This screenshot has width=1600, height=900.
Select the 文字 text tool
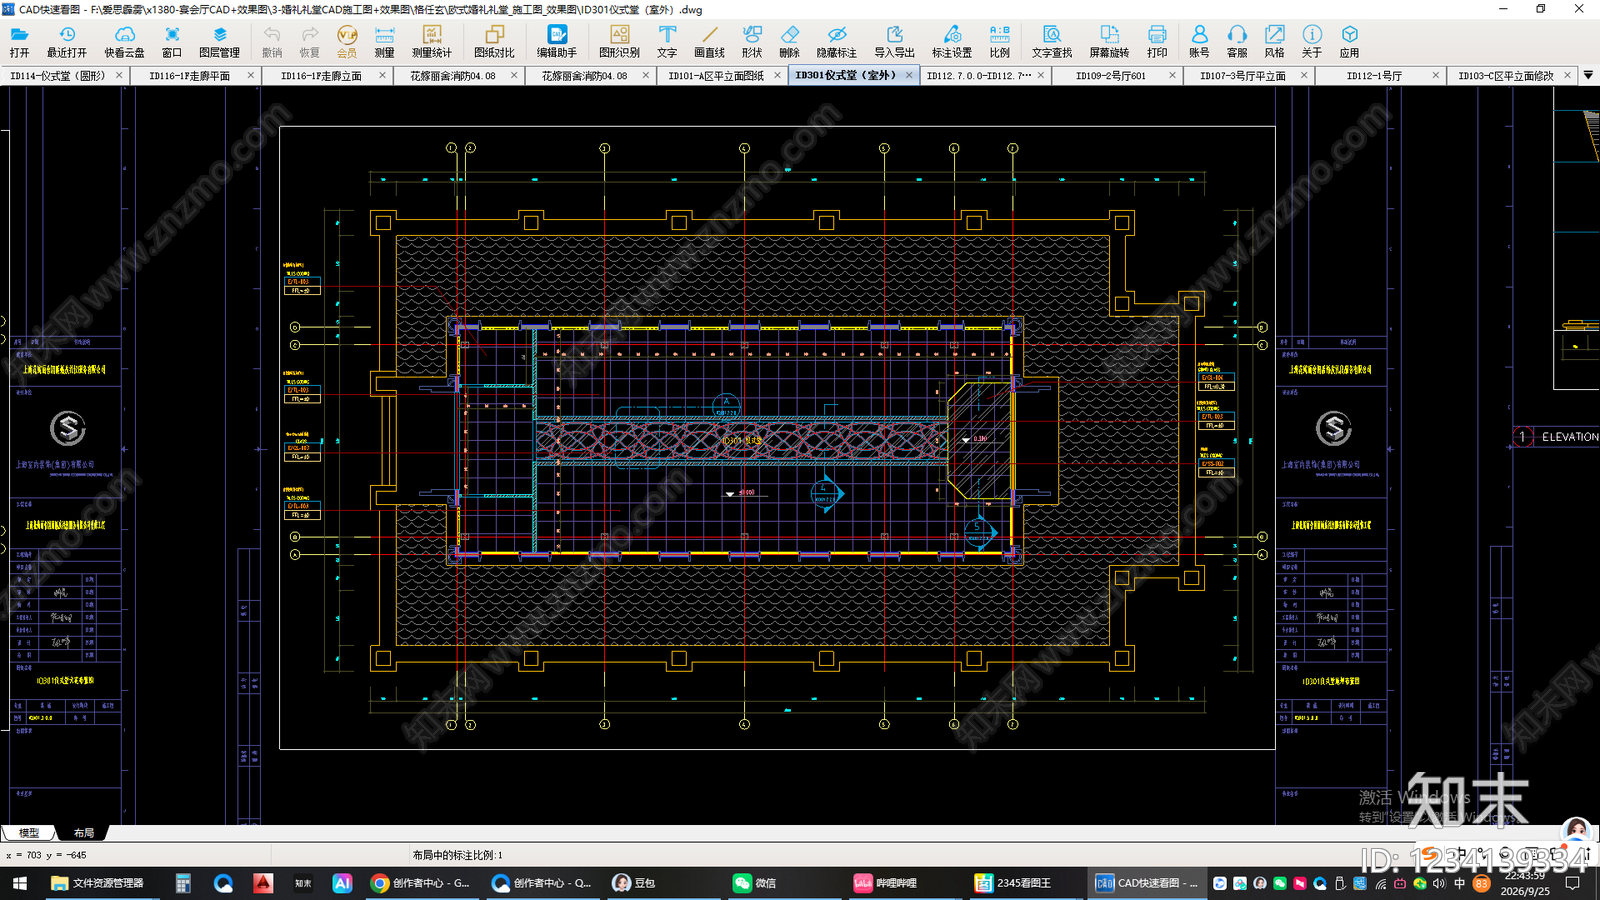tap(667, 41)
